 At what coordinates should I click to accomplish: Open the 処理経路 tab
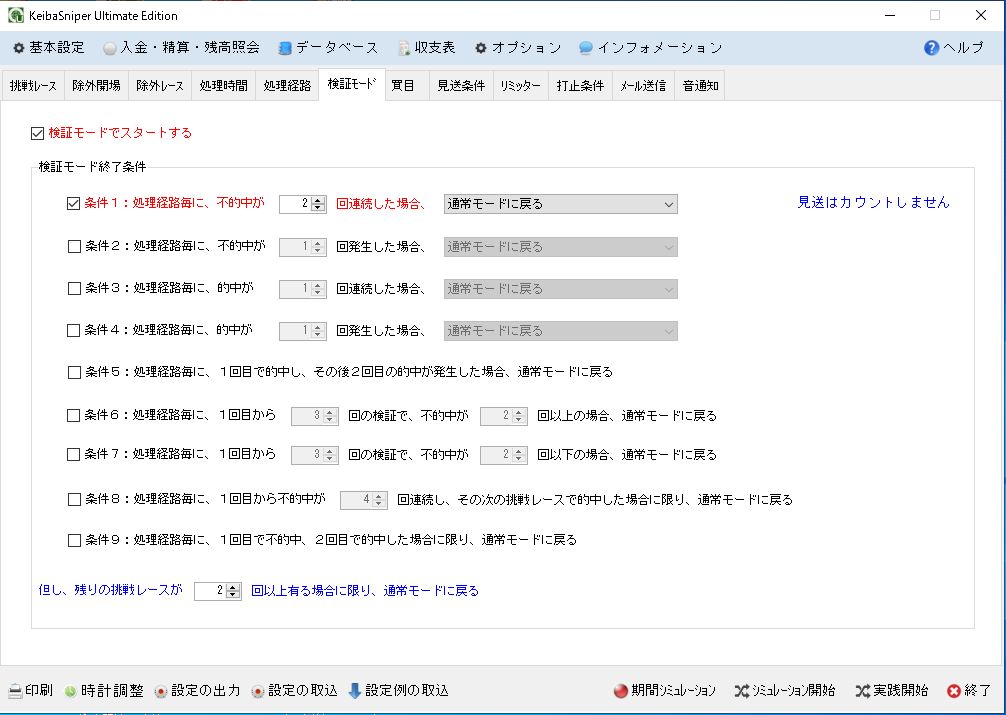pos(287,85)
